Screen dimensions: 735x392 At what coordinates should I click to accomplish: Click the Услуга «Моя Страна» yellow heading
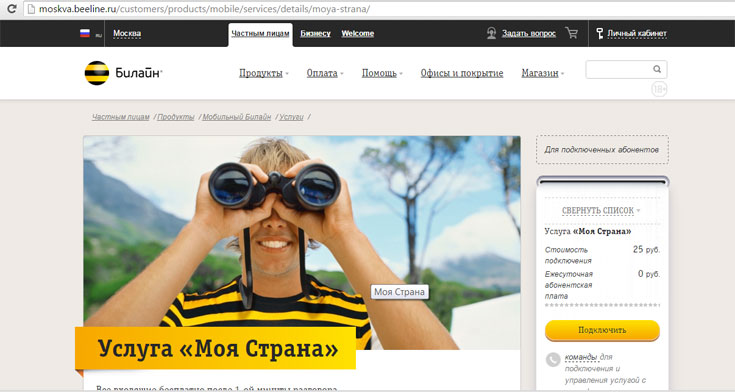(216, 348)
